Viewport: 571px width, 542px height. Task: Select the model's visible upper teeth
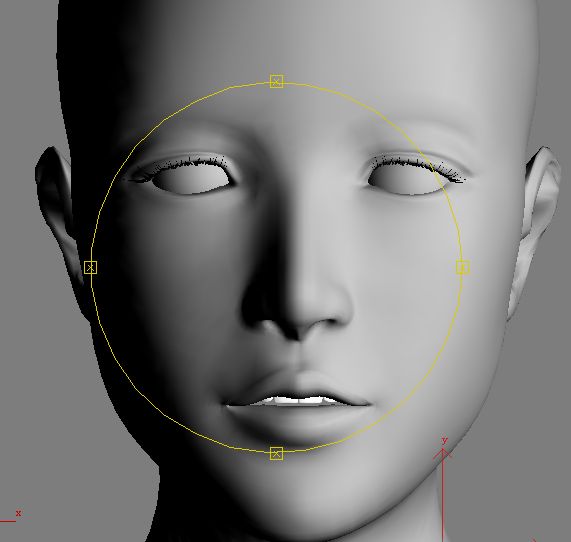(298, 400)
